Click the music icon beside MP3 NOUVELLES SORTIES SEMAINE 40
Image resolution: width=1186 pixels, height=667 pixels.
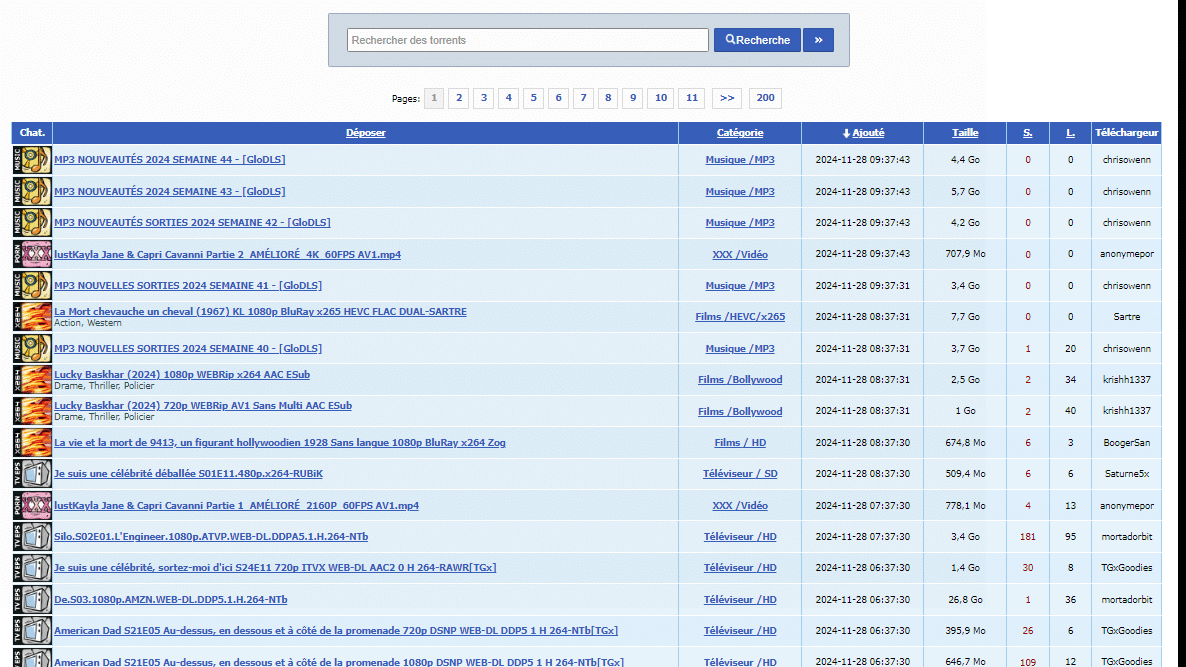(x=32, y=348)
